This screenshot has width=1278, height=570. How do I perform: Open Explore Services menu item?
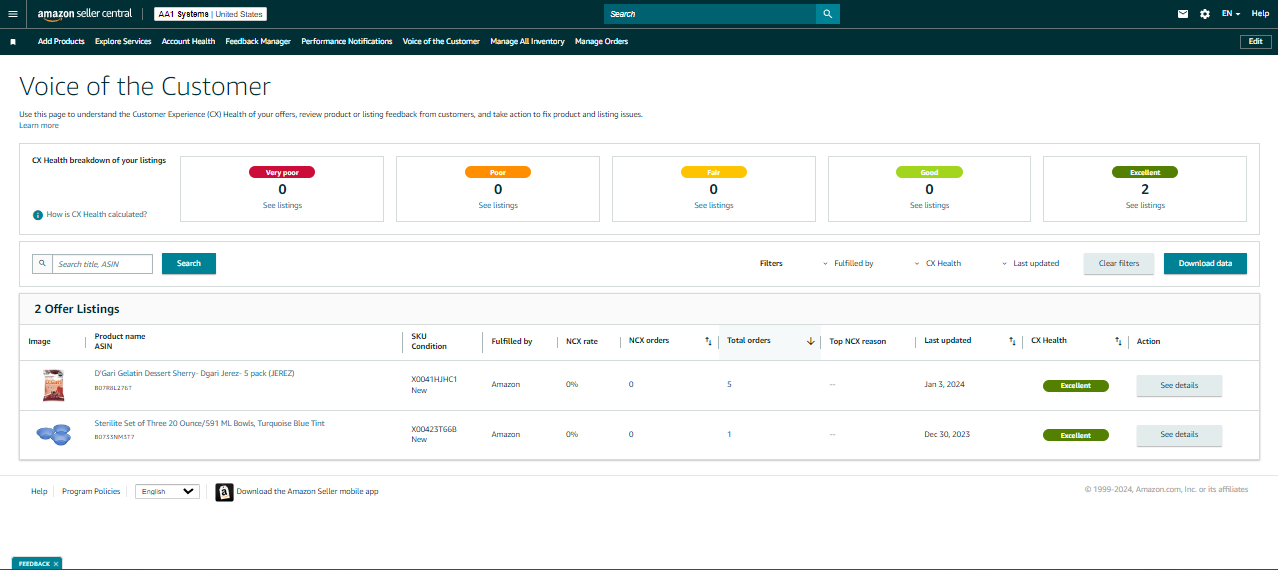coord(123,42)
